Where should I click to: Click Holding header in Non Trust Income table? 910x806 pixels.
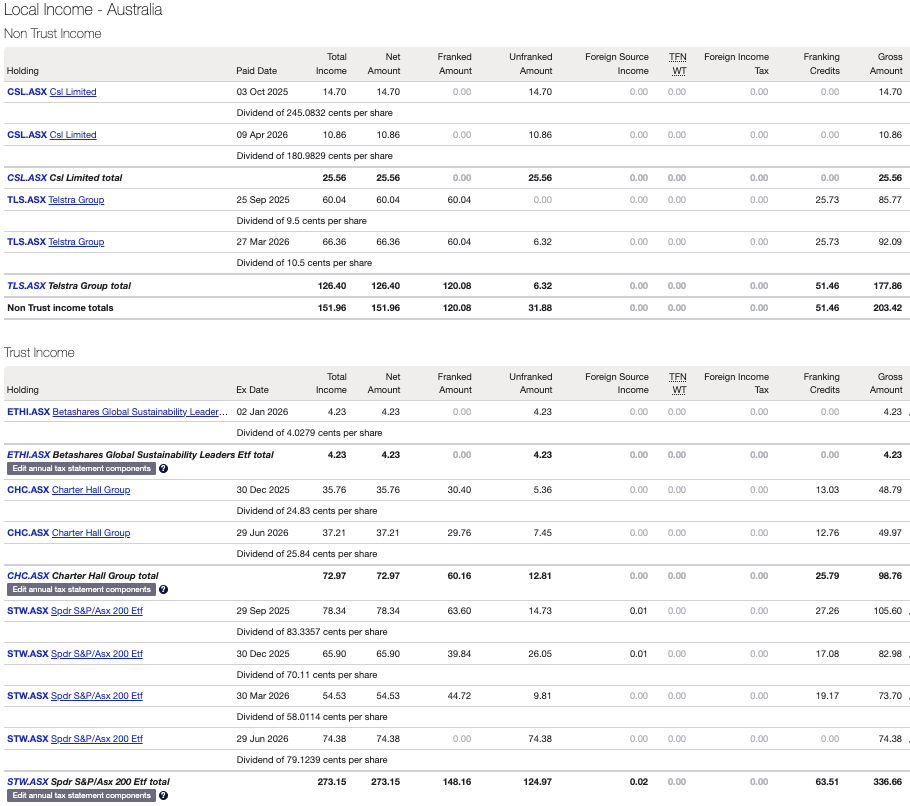23,71
